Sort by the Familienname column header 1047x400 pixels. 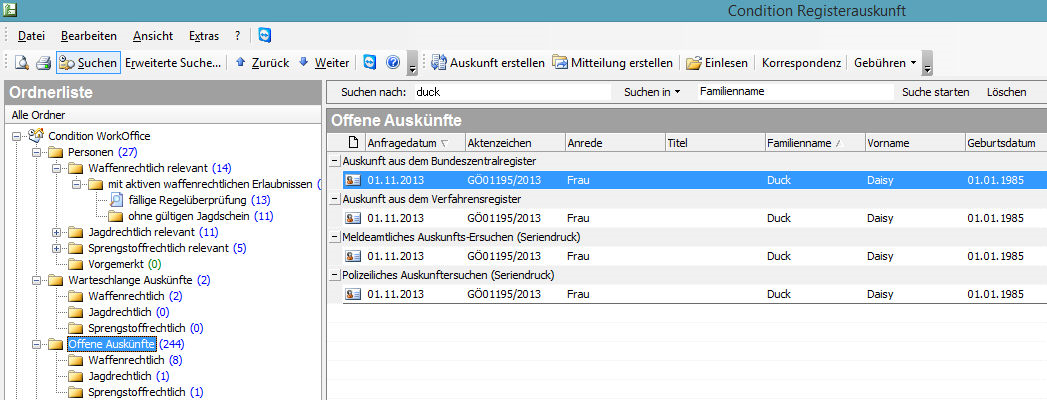799,143
